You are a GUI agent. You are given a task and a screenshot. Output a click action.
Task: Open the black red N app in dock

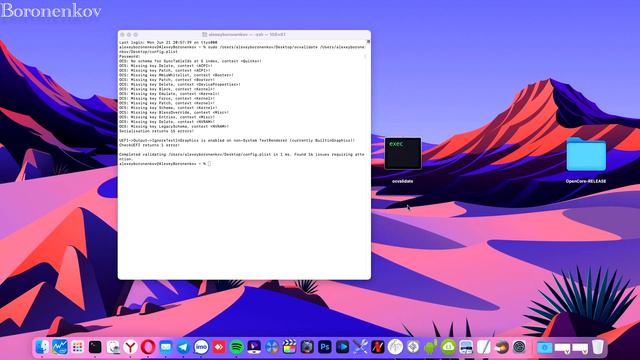pos(378,347)
